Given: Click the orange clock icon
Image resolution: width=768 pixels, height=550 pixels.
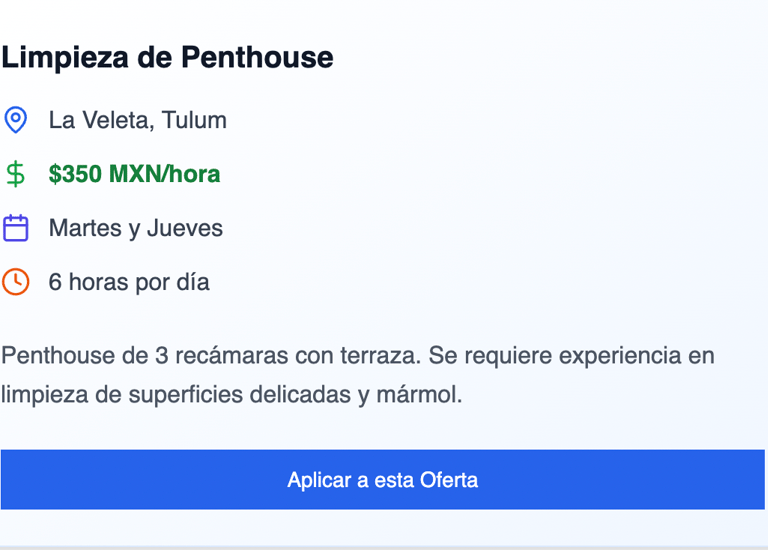Looking at the screenshot, I should tap(15, 282).
